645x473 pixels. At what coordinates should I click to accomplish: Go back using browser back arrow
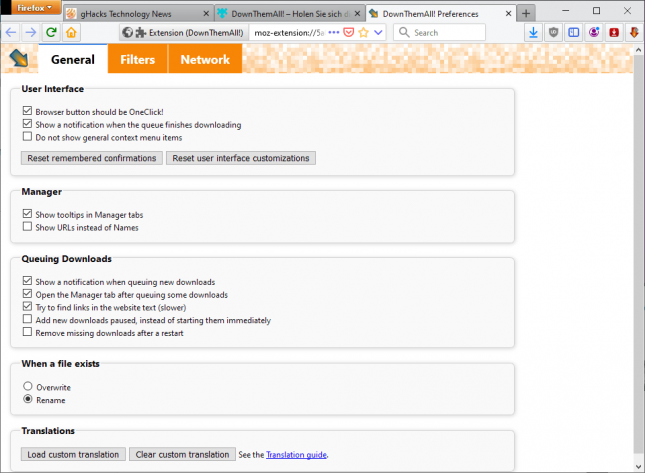[x=11, y=32]
